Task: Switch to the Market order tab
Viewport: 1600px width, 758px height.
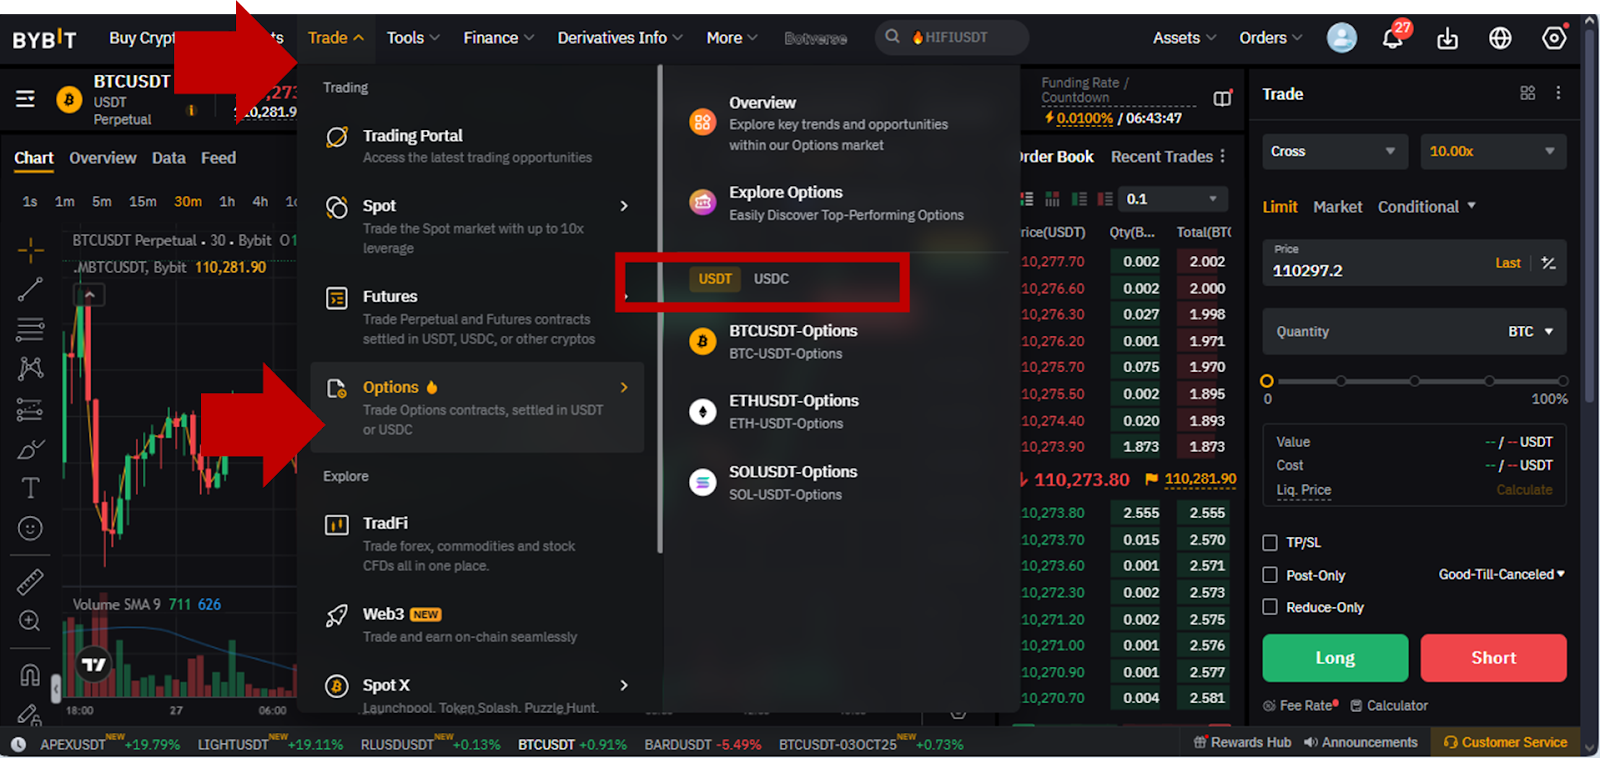Action: click(1338, 207)
